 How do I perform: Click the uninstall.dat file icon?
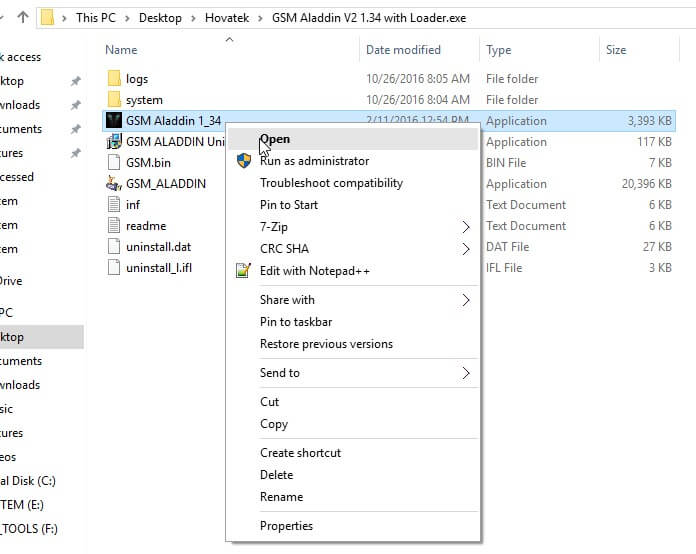[114, 246]
